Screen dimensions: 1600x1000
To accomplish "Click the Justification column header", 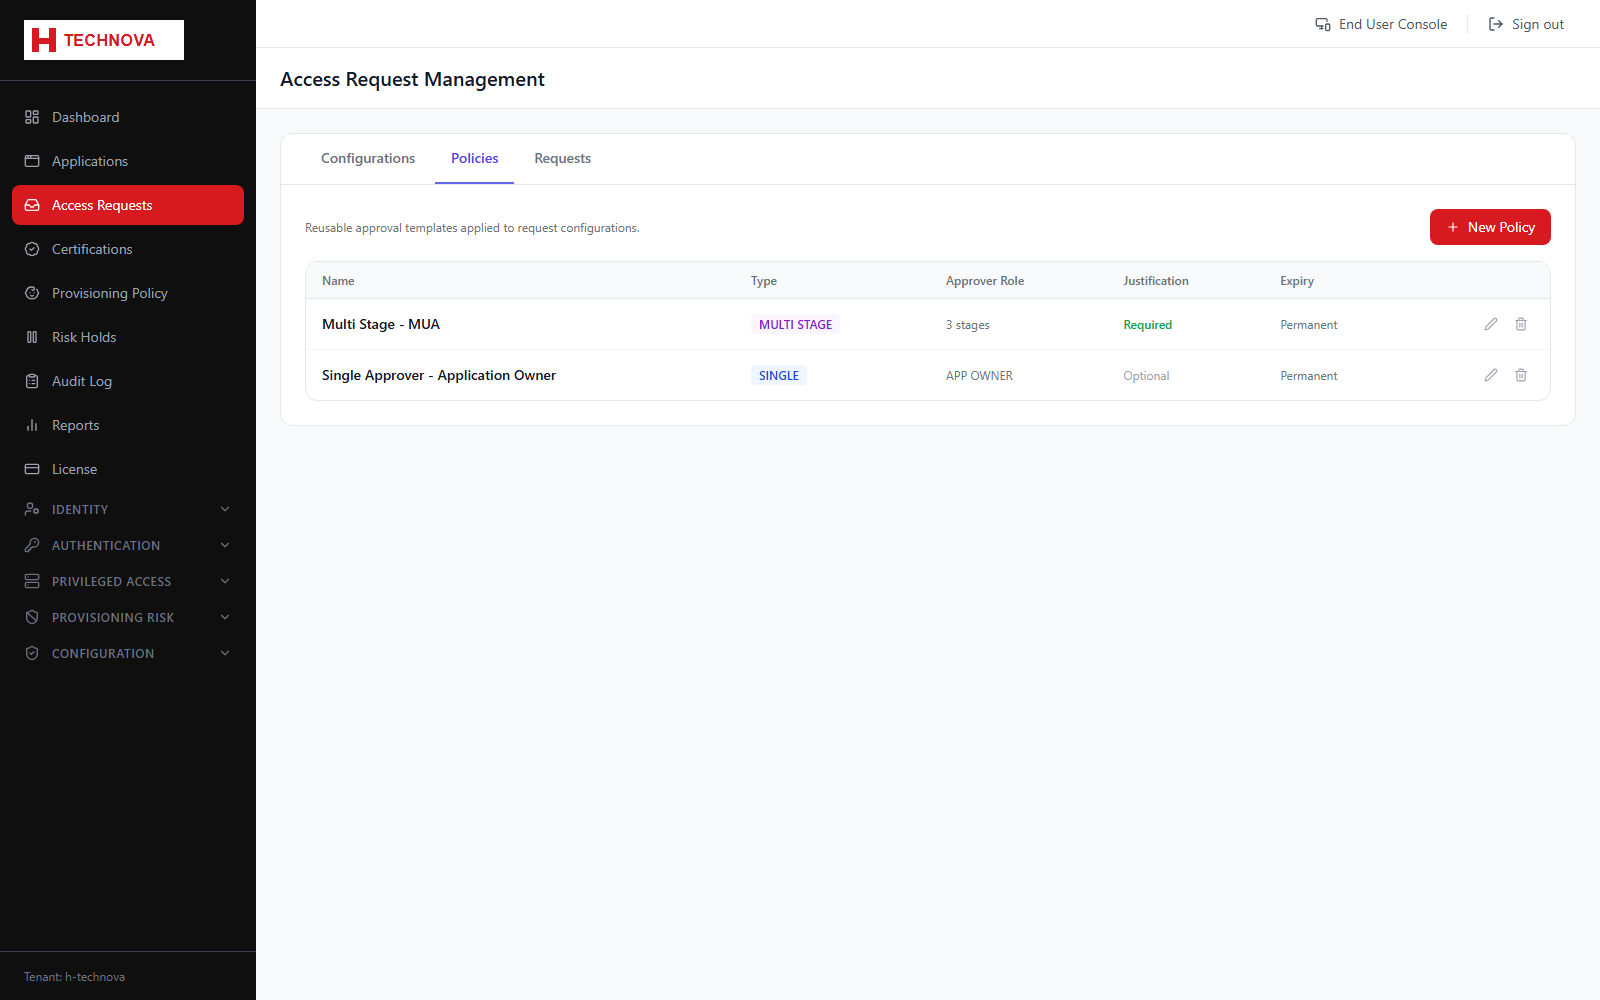I will [x=1156, y=281].
